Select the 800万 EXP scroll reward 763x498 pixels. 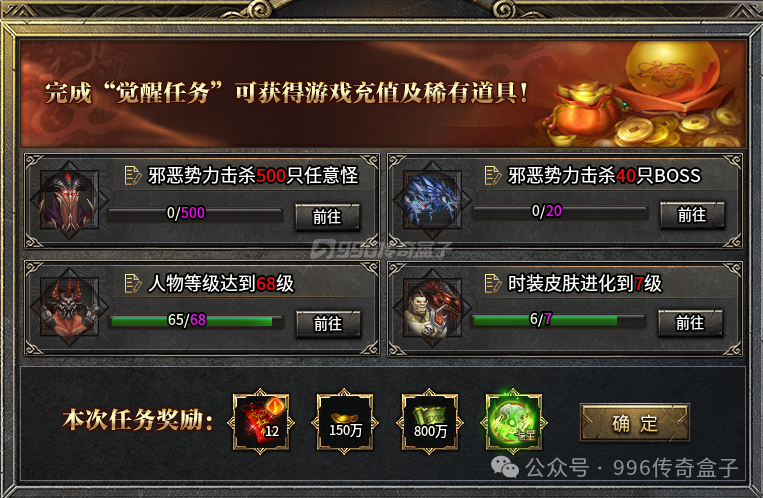(430, 422)
